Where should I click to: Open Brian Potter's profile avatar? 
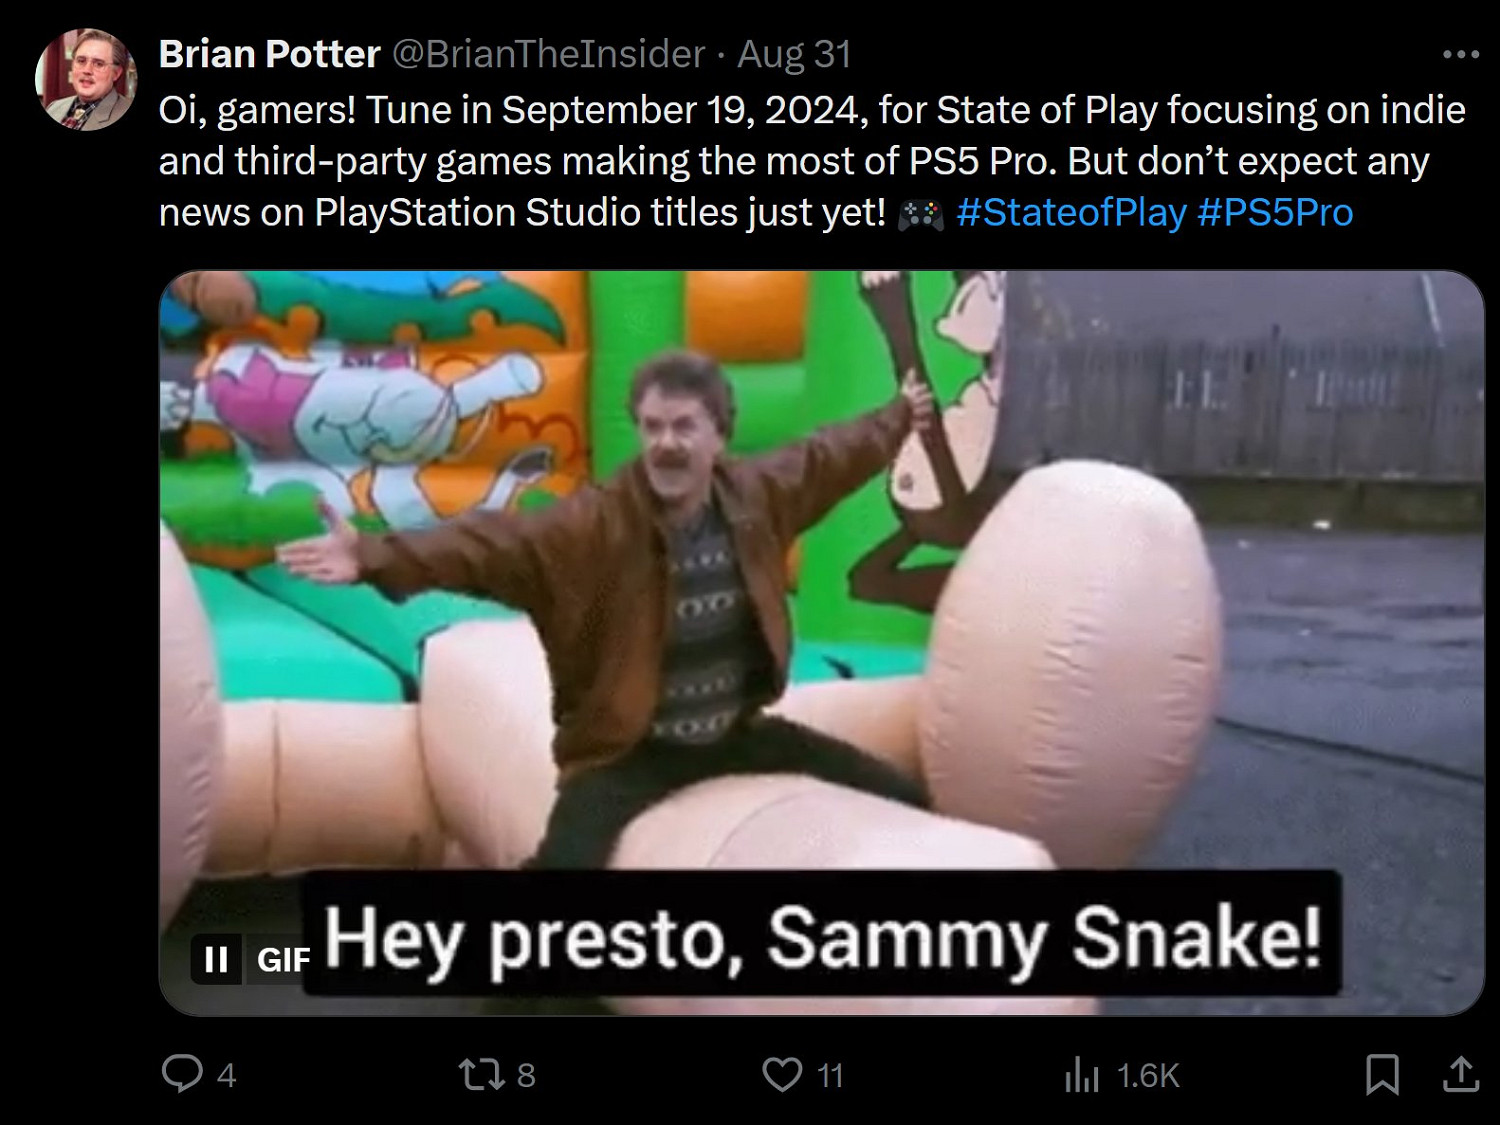(85, 80)
